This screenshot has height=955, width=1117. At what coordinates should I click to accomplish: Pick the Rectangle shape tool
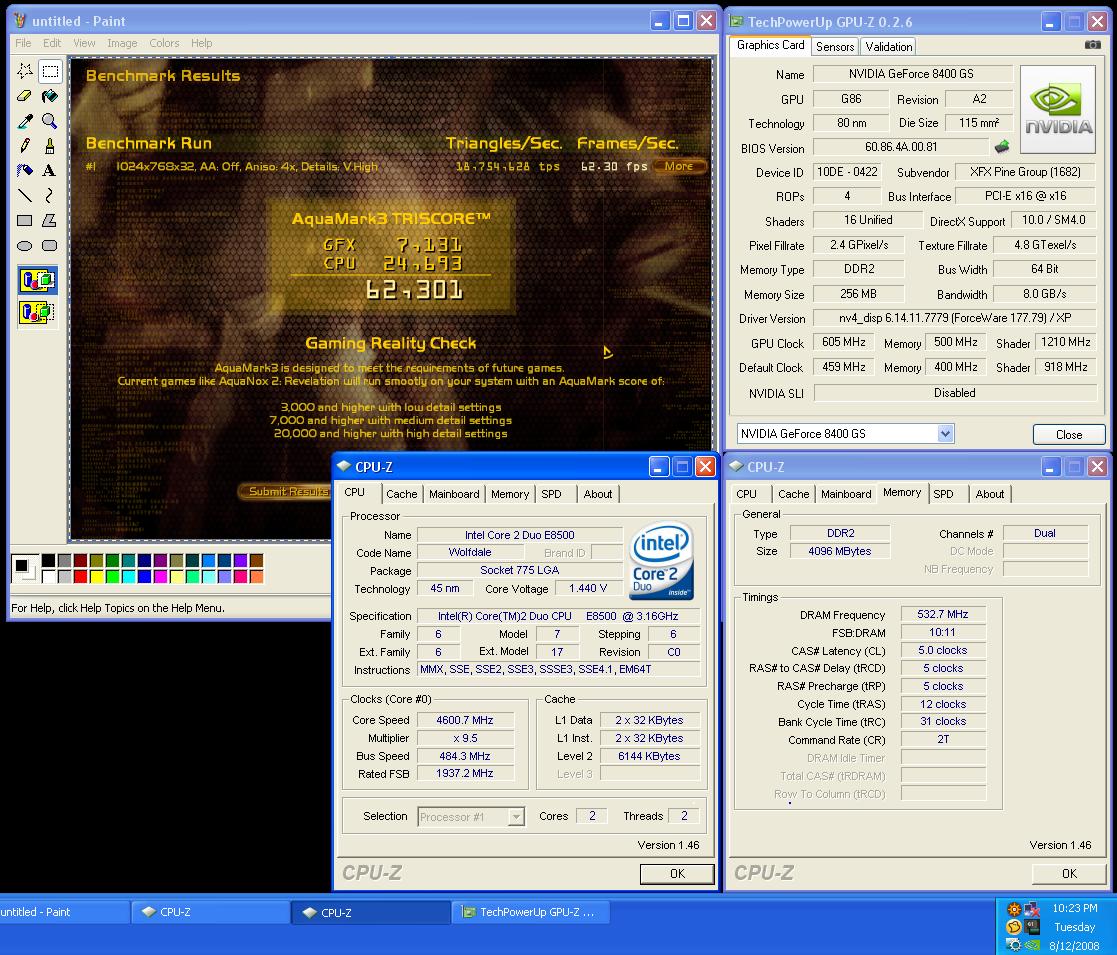[25, 221]
